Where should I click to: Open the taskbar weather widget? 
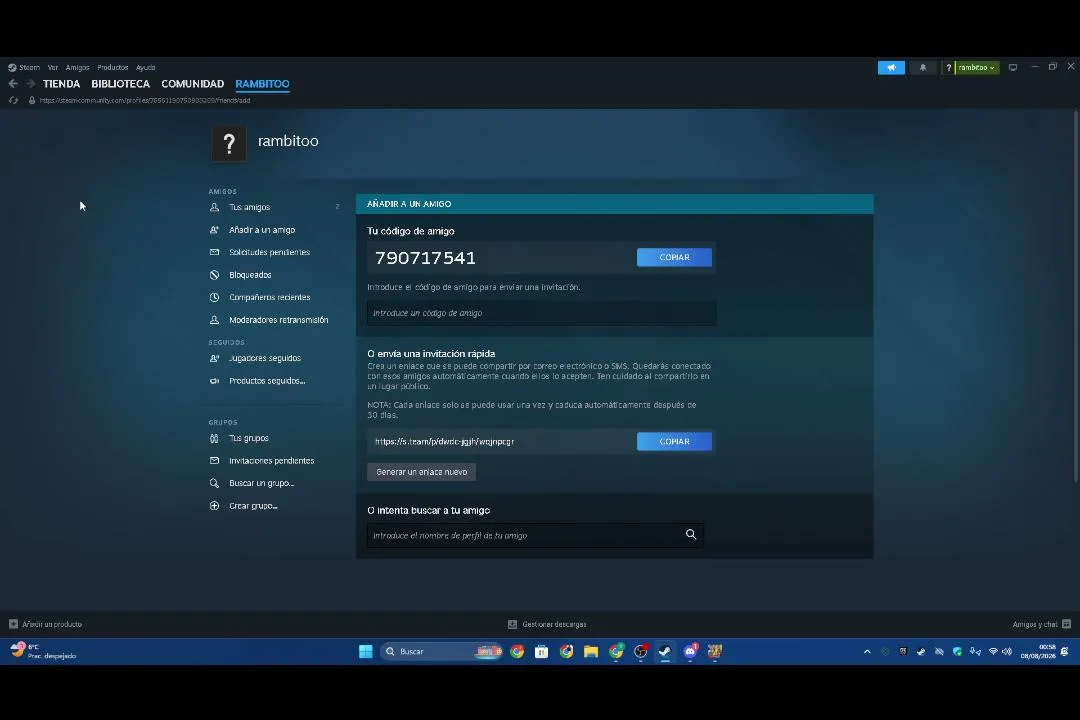click(43, 651)
